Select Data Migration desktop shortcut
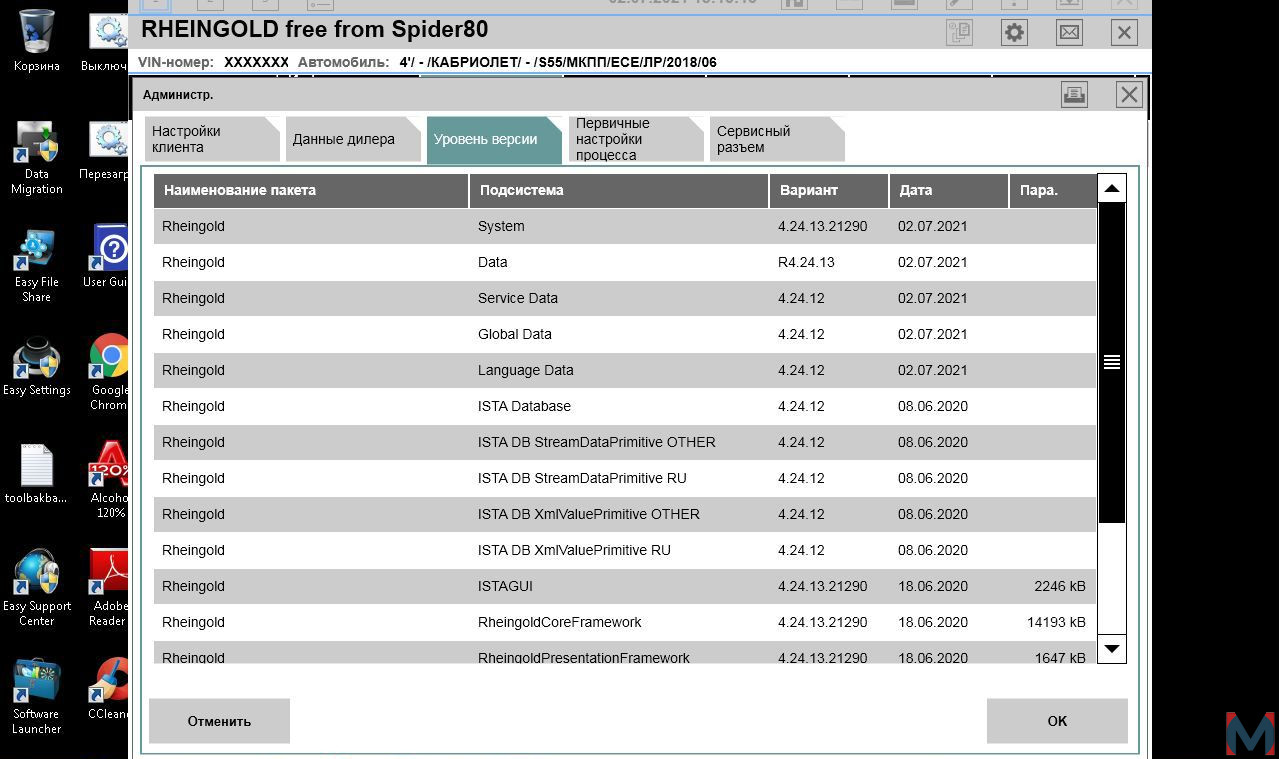Viewport: 1279px width, 759px height. (37, 158)
